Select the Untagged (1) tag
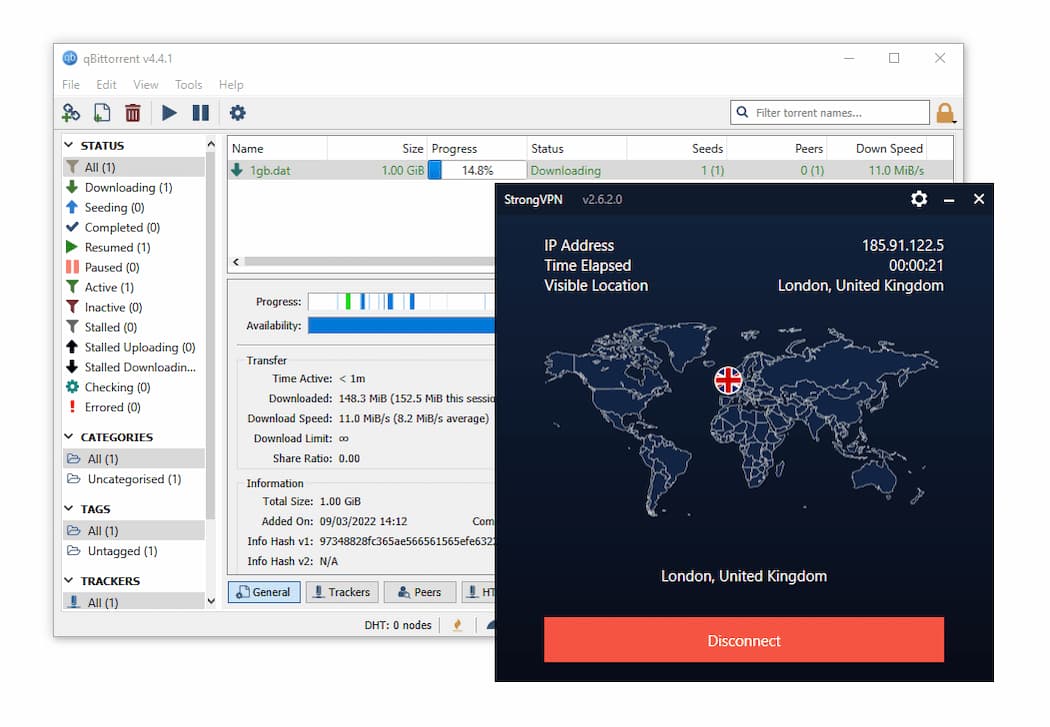This screenshot has height=727, width=1050. [133, 551]
